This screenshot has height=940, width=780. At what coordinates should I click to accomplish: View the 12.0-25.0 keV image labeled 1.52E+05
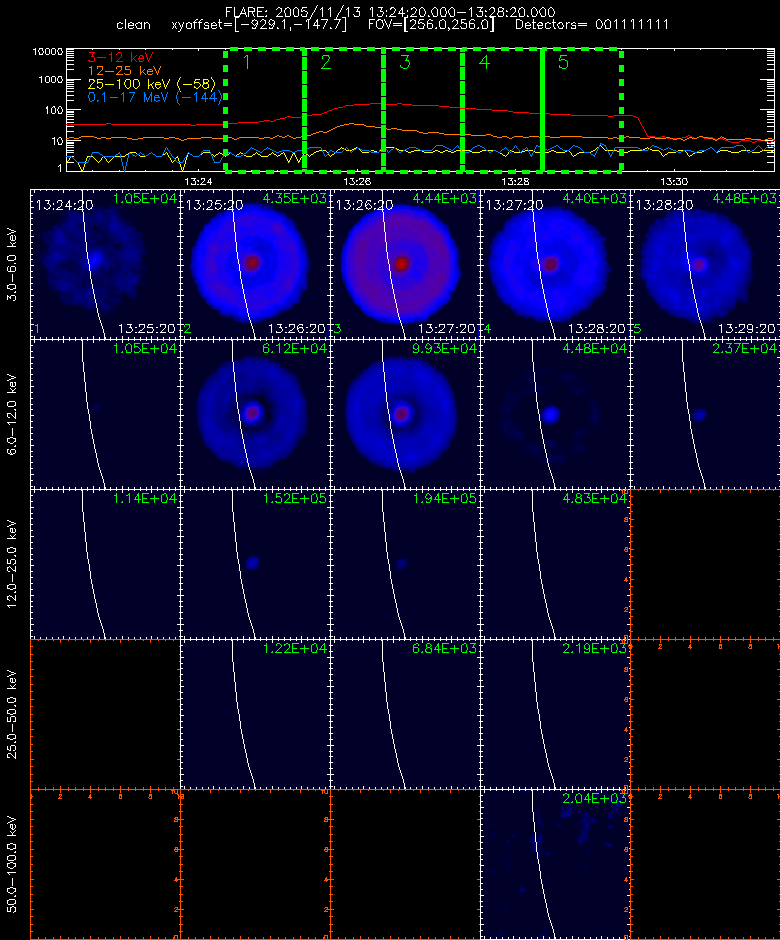pos(255,564)
